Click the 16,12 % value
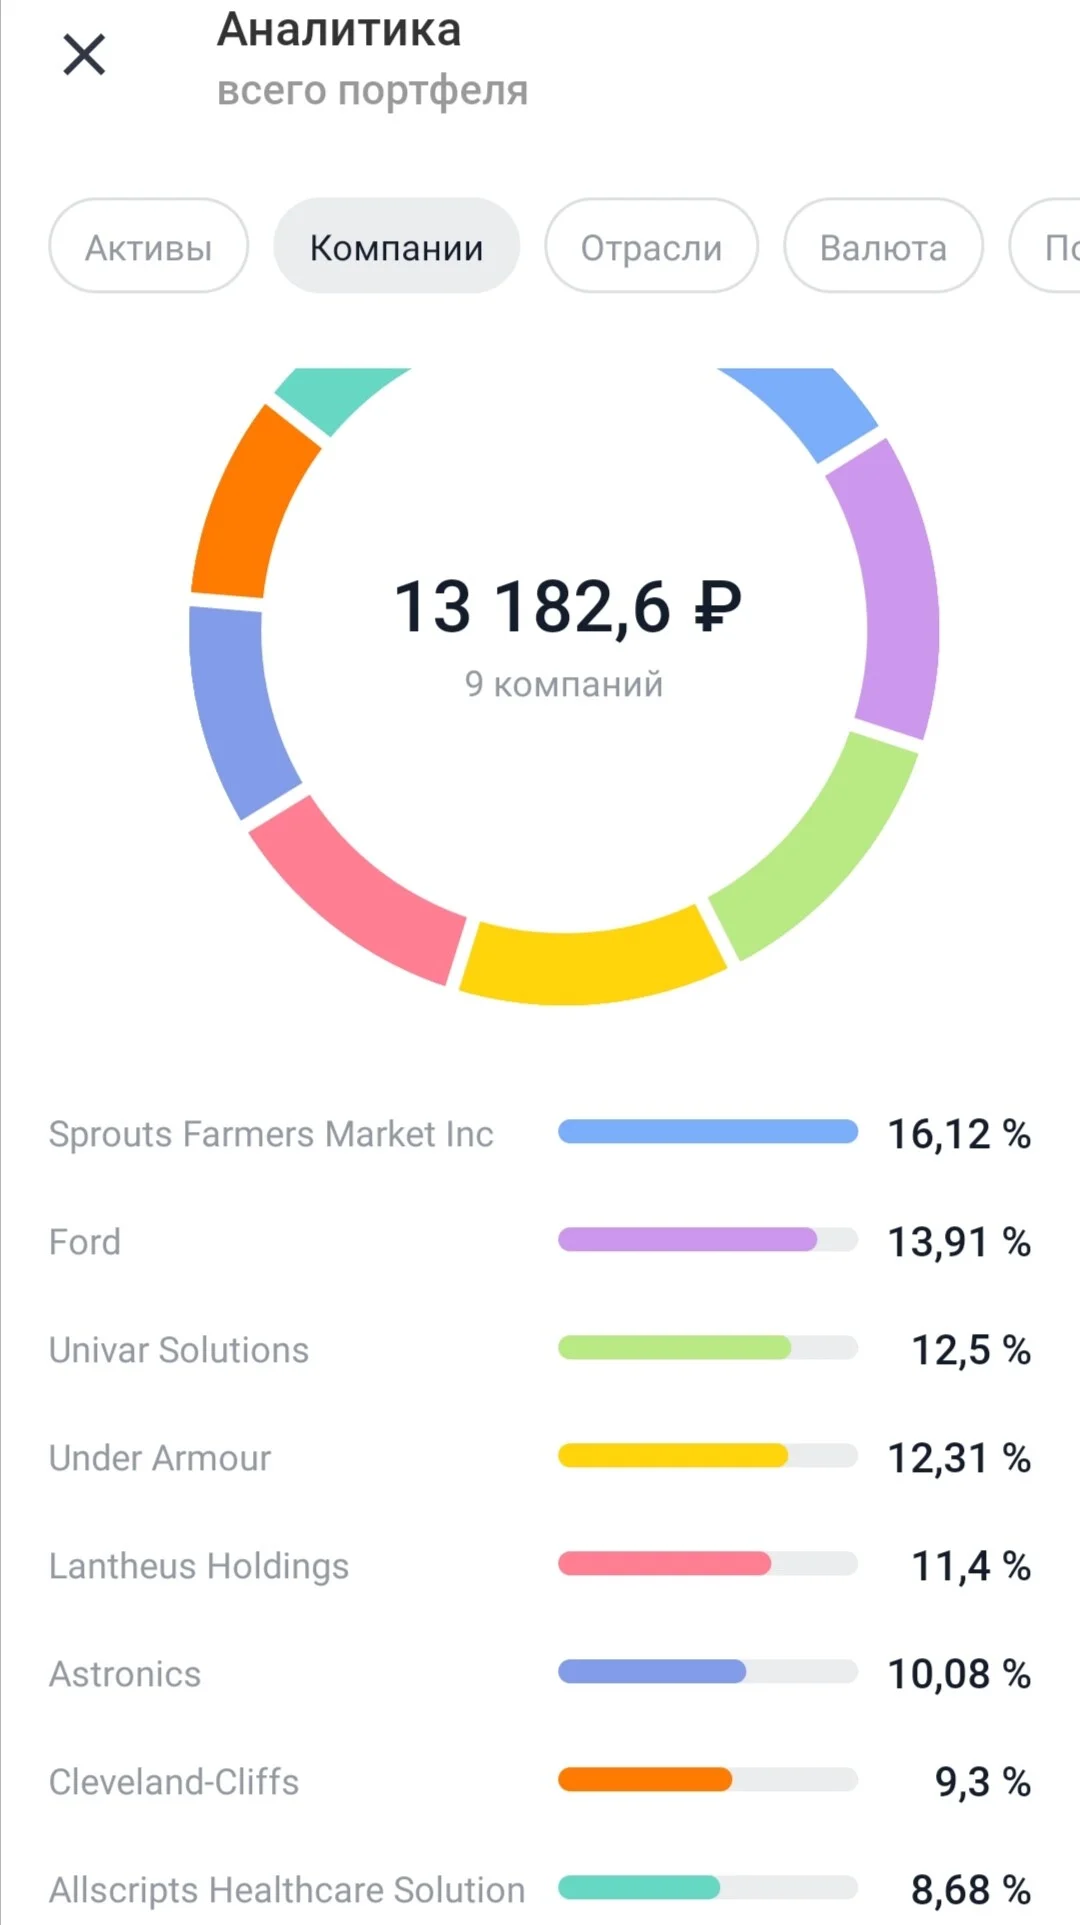 click(959, 1134)
